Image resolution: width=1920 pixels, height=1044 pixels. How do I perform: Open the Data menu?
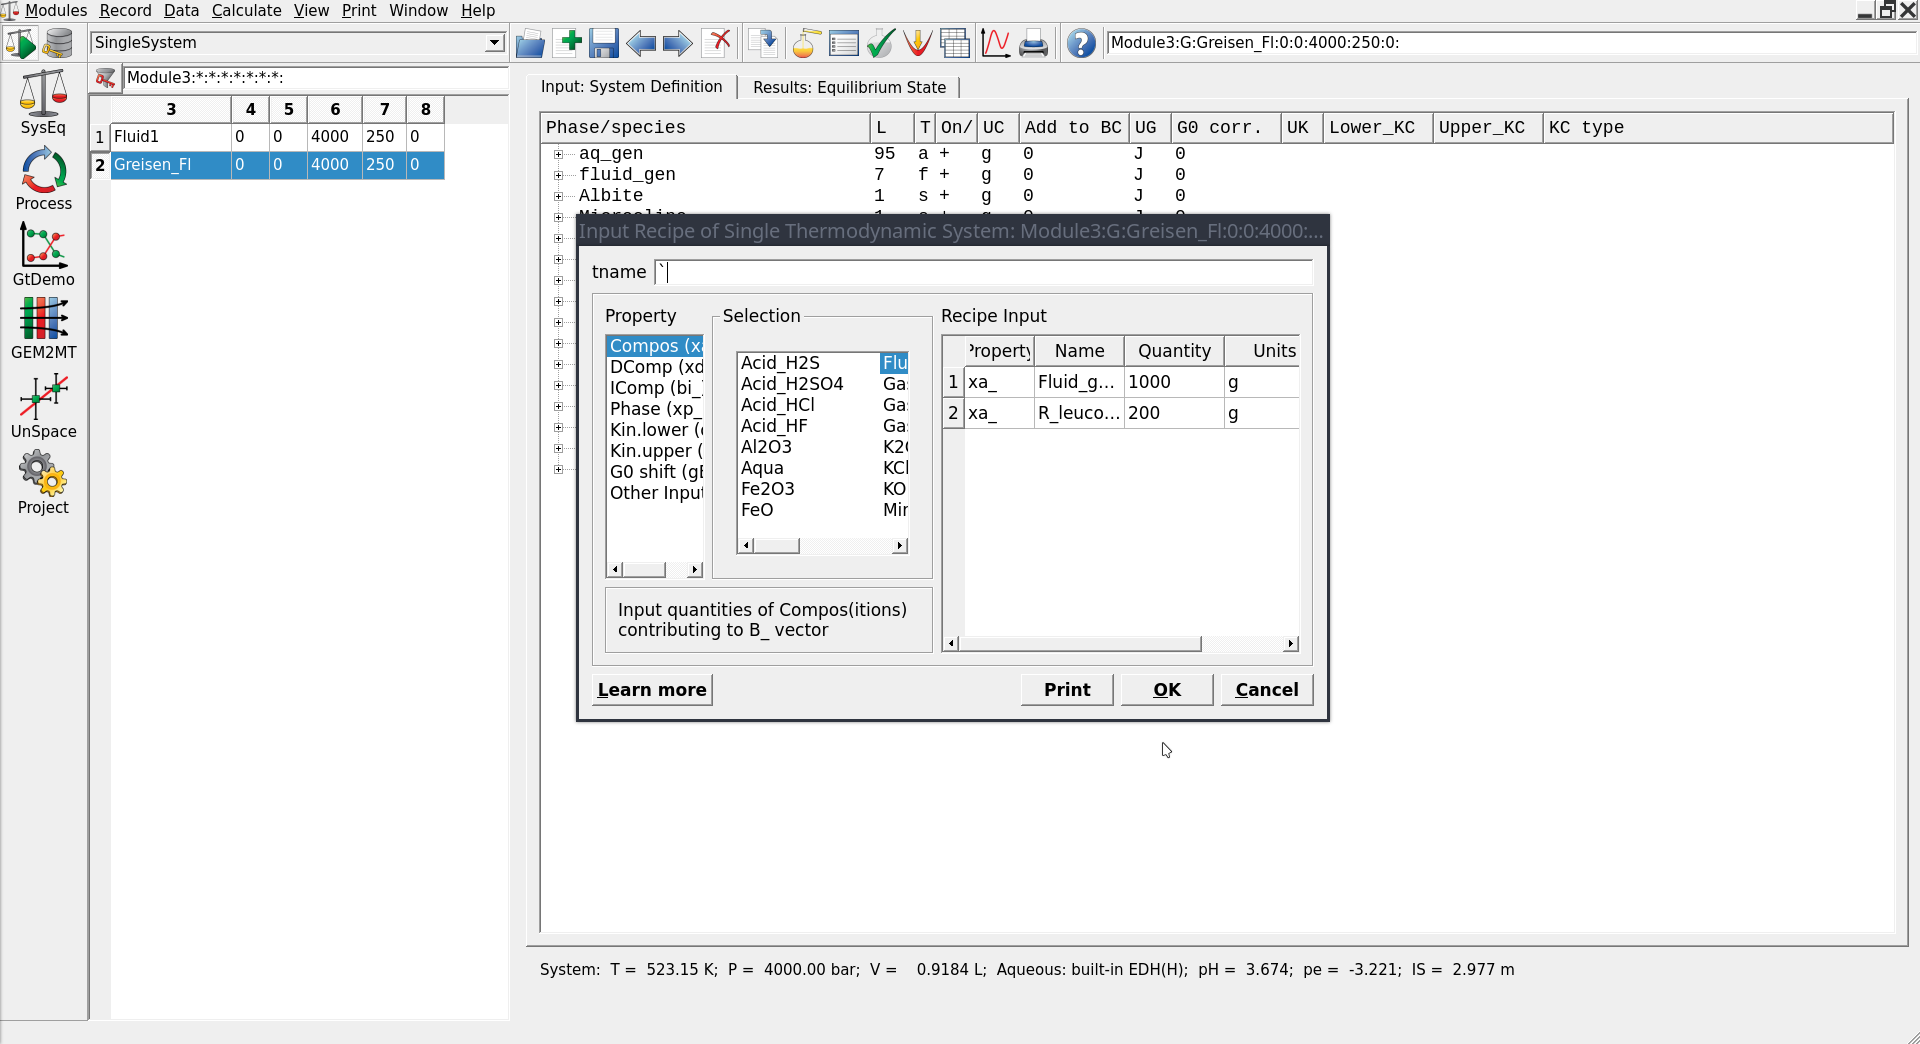[181, 10]
